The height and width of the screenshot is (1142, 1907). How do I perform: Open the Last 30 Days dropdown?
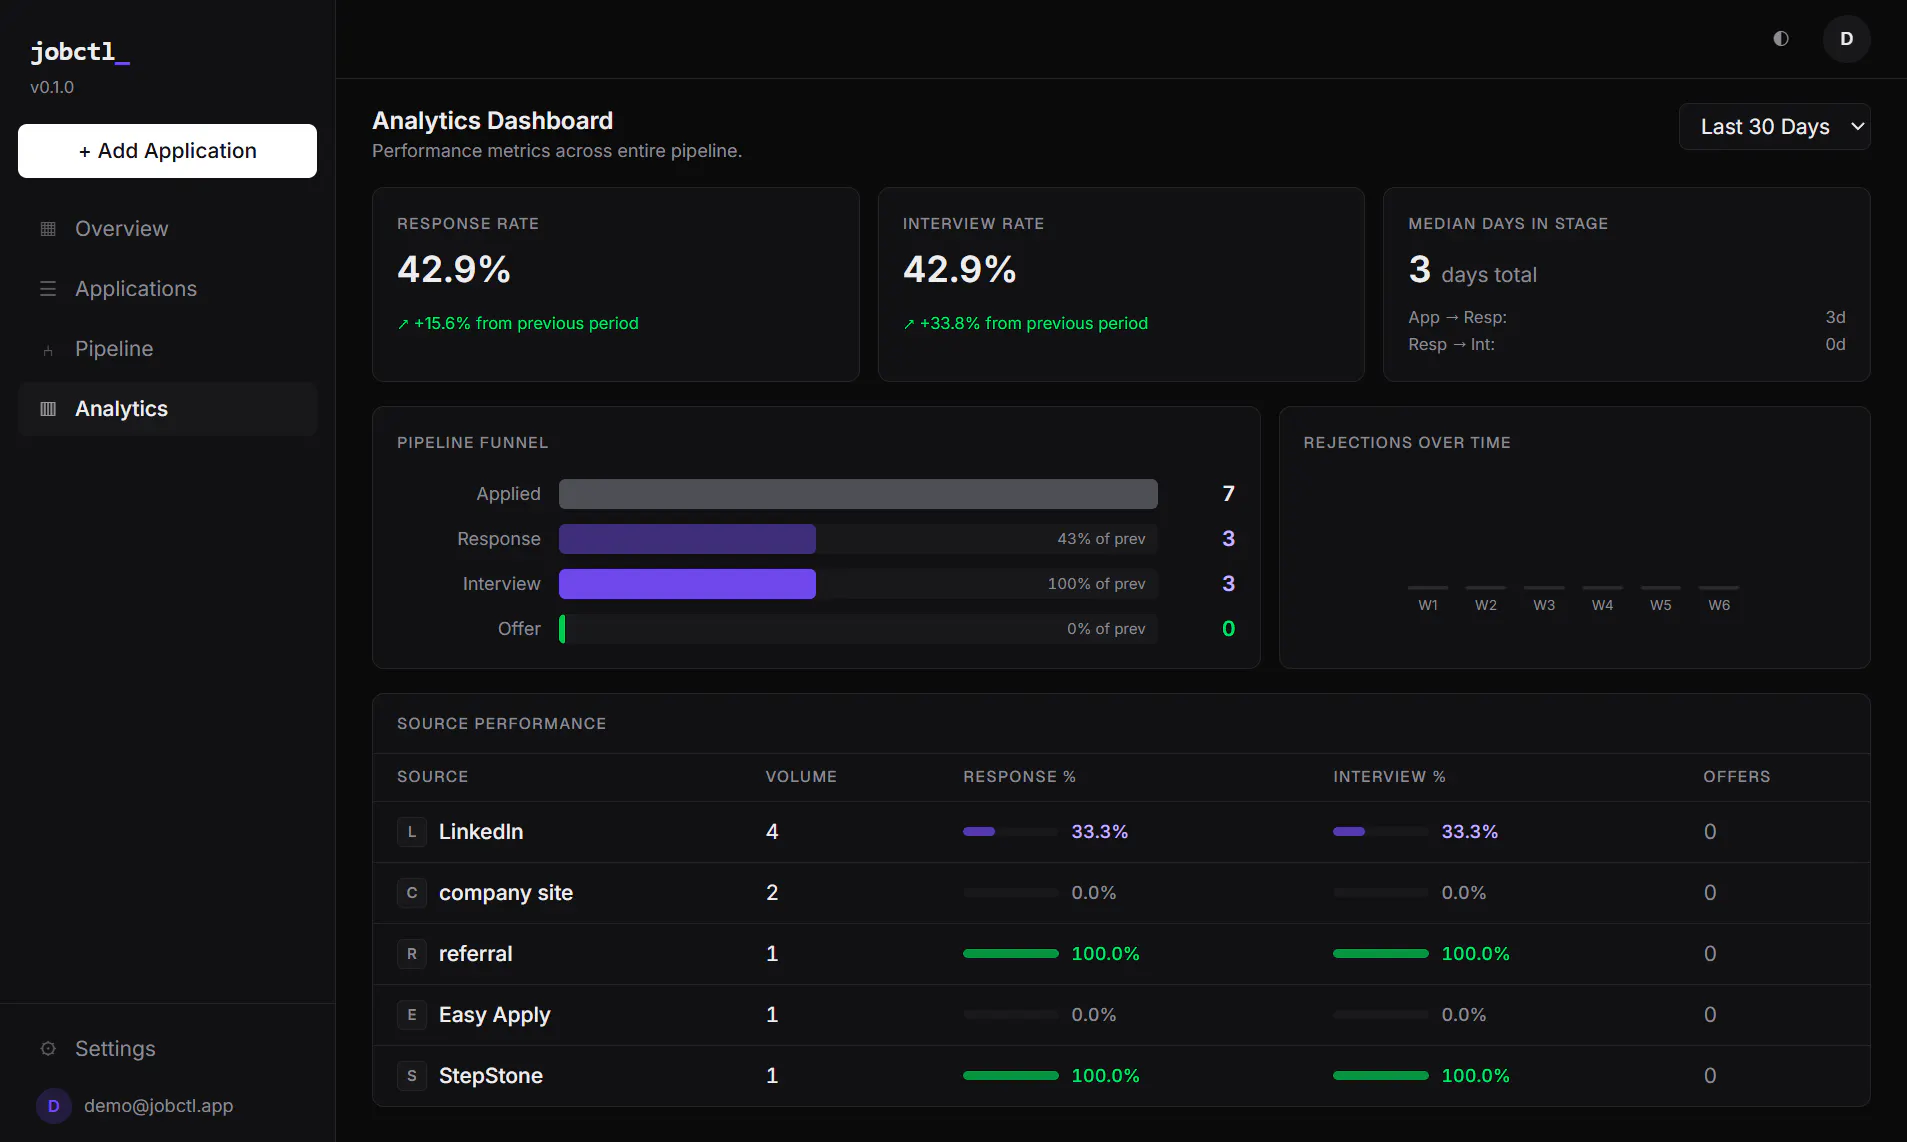pos(1774,127)
